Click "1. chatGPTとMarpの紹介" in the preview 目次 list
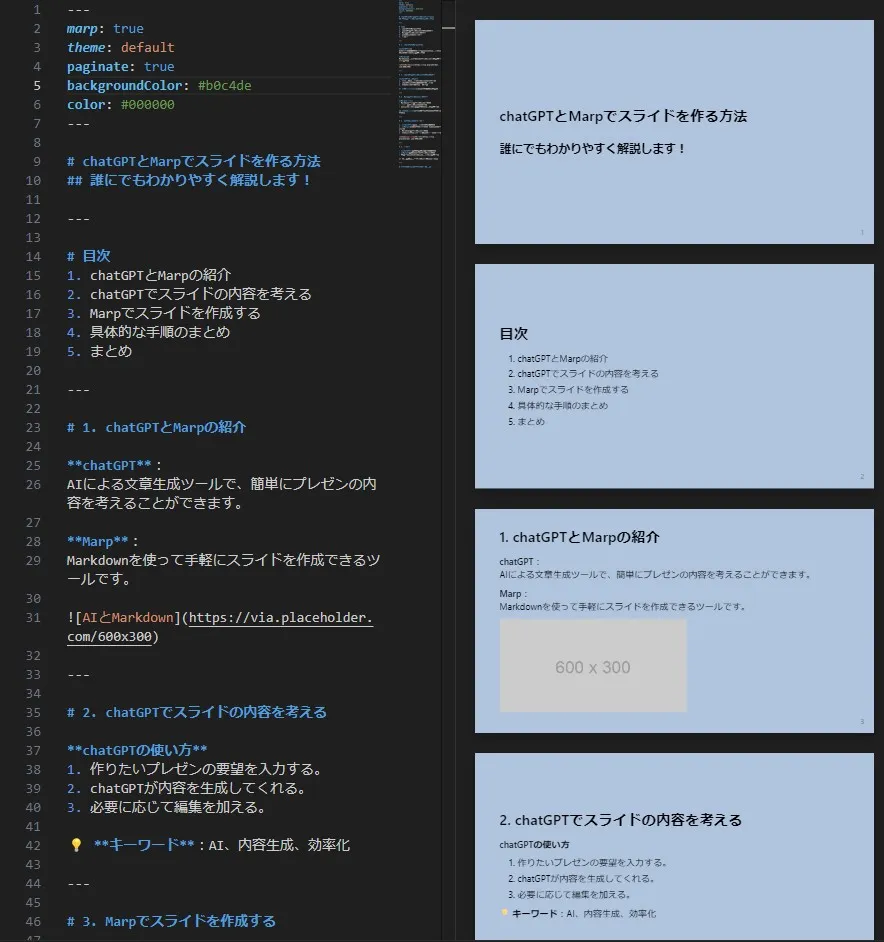884x942 pixels. [558, 359]
